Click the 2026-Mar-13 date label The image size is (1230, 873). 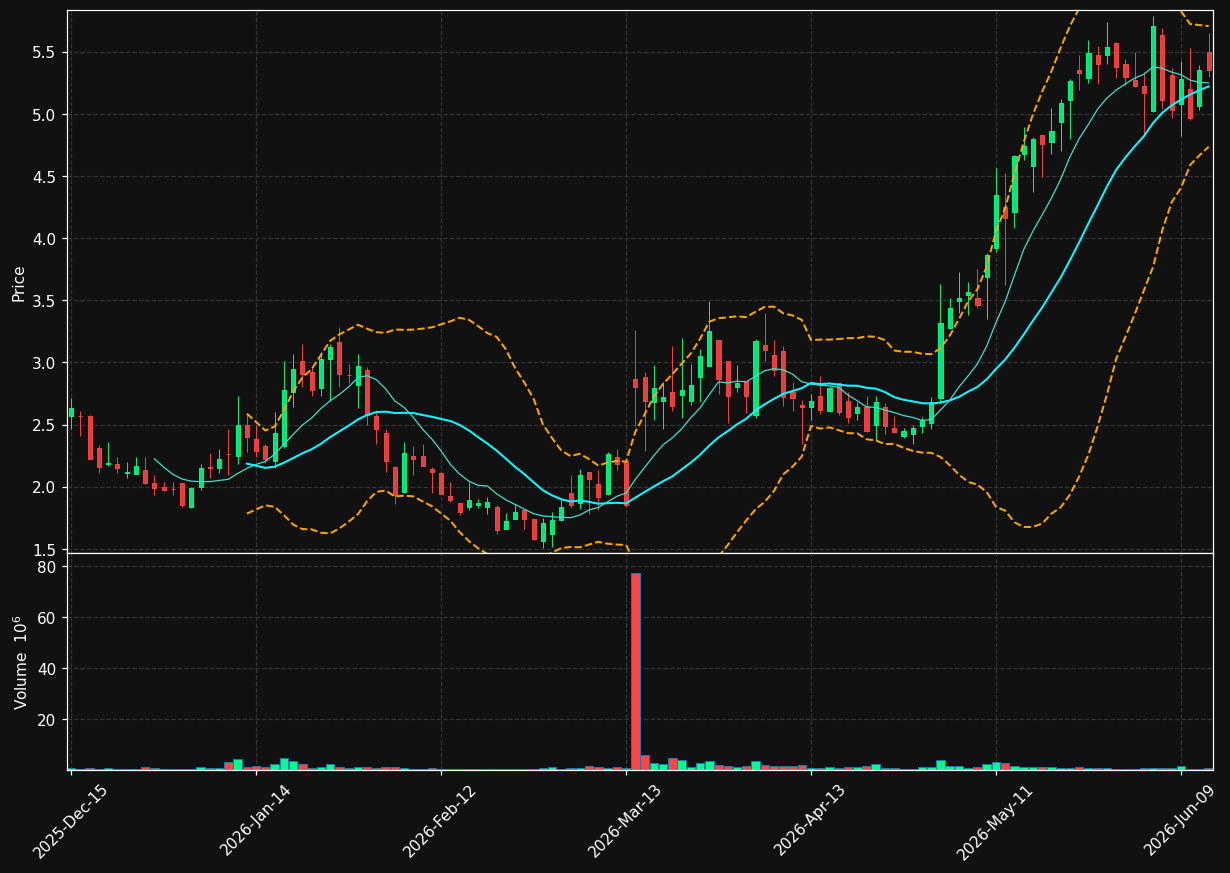[625, 821]
